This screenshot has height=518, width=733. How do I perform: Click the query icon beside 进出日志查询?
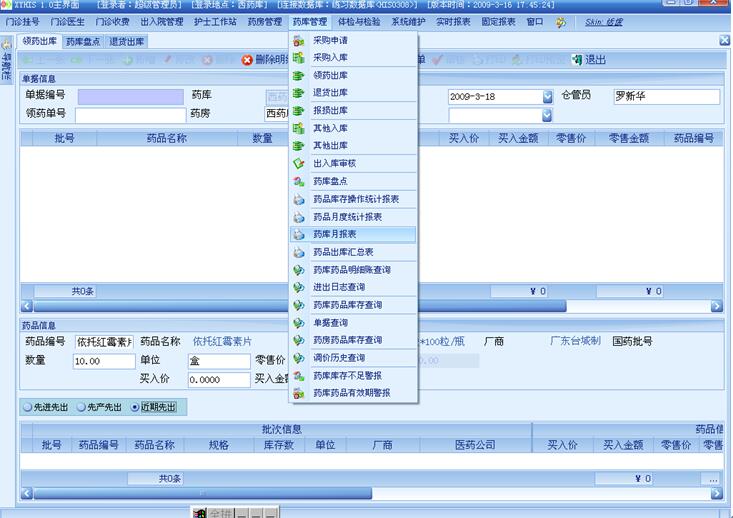[299, 288]
